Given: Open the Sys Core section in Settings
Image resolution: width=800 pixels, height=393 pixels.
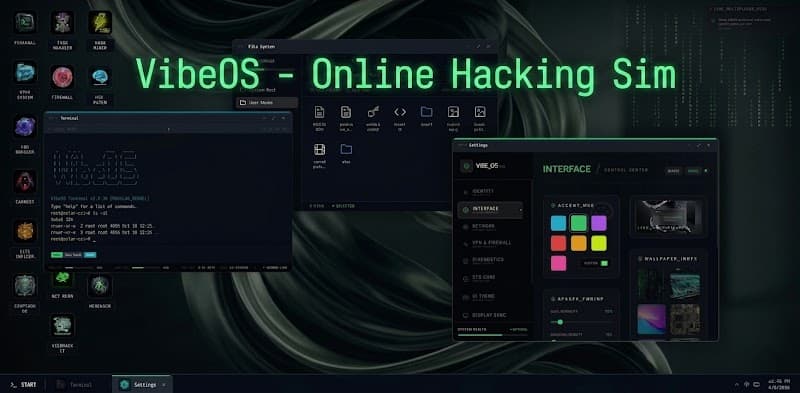Looking at the screenshot, I should [490, 278].
